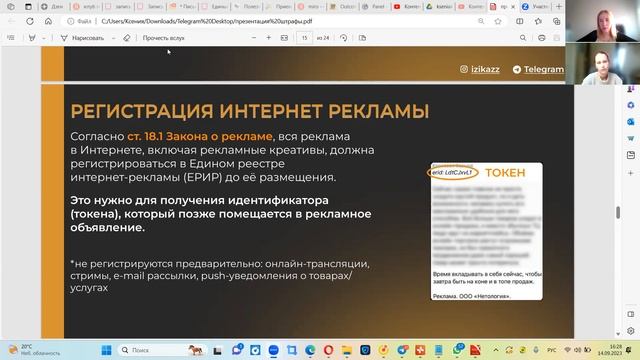Open the PDF table of contents panel
Viewport: 640px width, 360px height.
coord(11,38)
